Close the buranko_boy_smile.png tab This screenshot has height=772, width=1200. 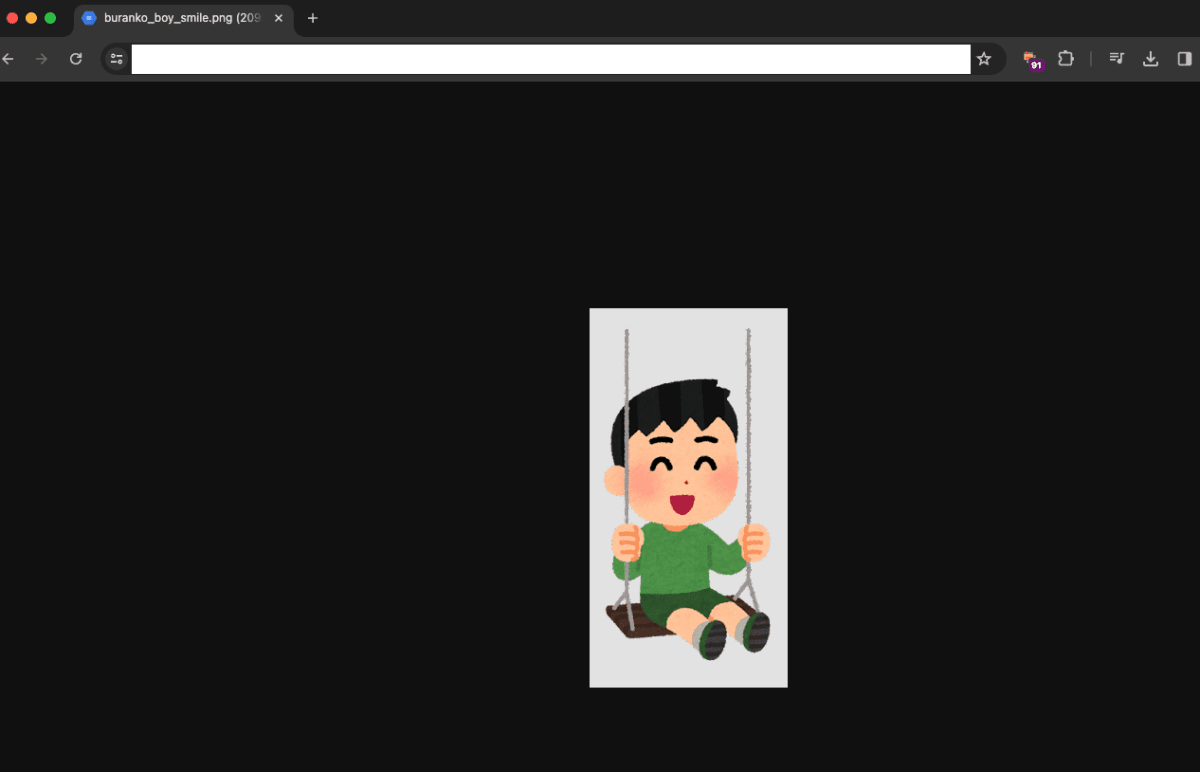pos(279,18)
